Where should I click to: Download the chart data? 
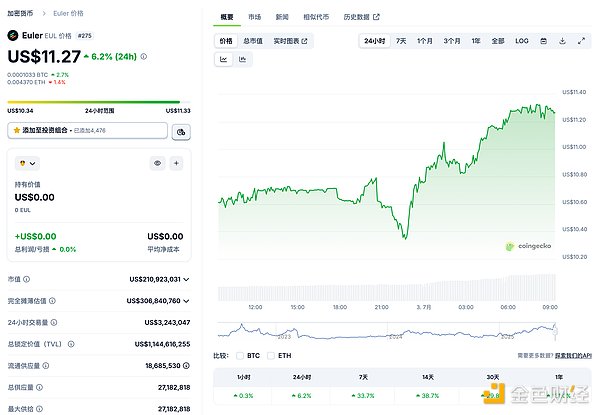tap(562, 41)
